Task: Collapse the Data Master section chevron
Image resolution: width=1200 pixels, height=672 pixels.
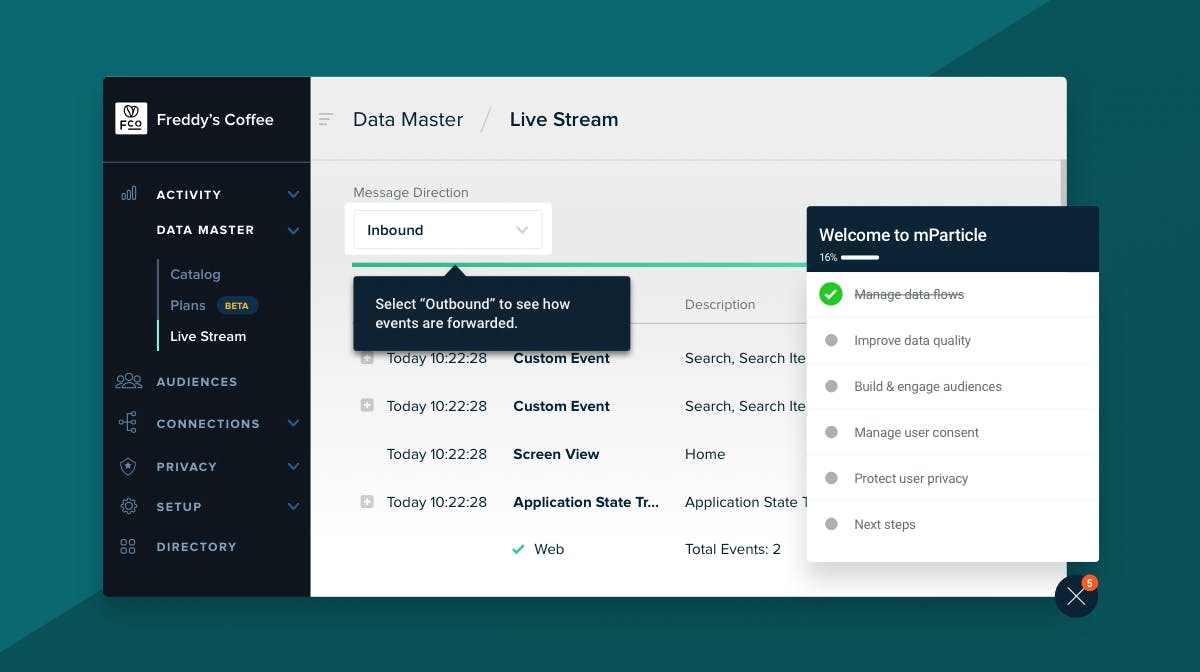Action: 293,230
